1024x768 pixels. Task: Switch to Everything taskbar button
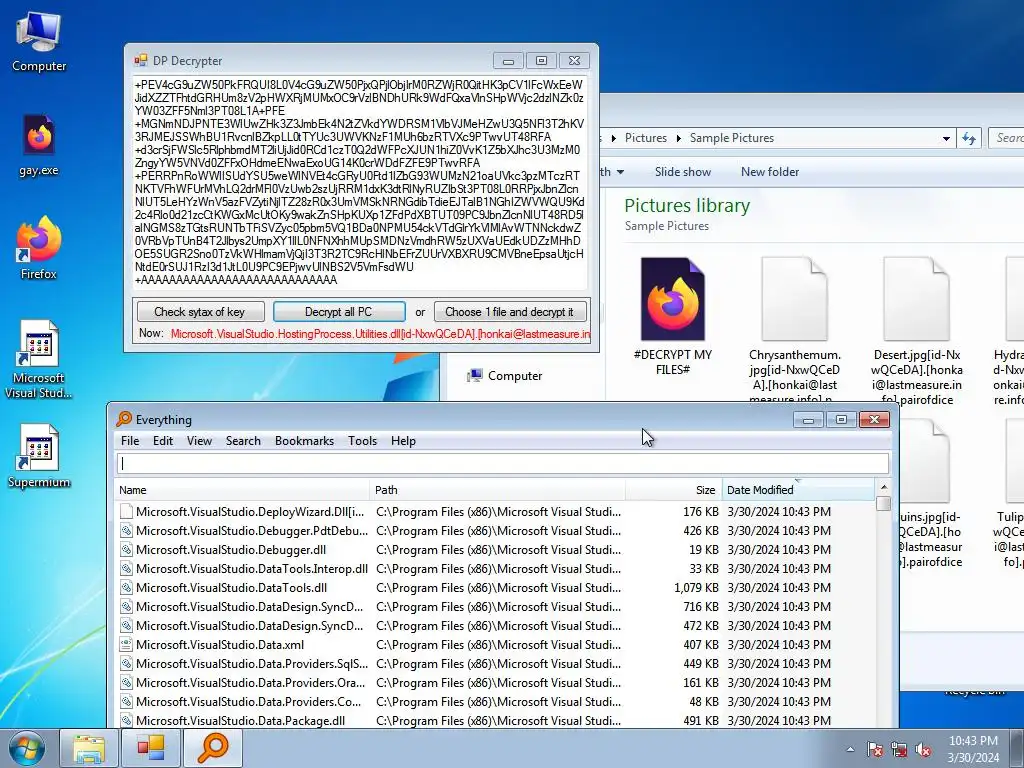coord(213,748)
